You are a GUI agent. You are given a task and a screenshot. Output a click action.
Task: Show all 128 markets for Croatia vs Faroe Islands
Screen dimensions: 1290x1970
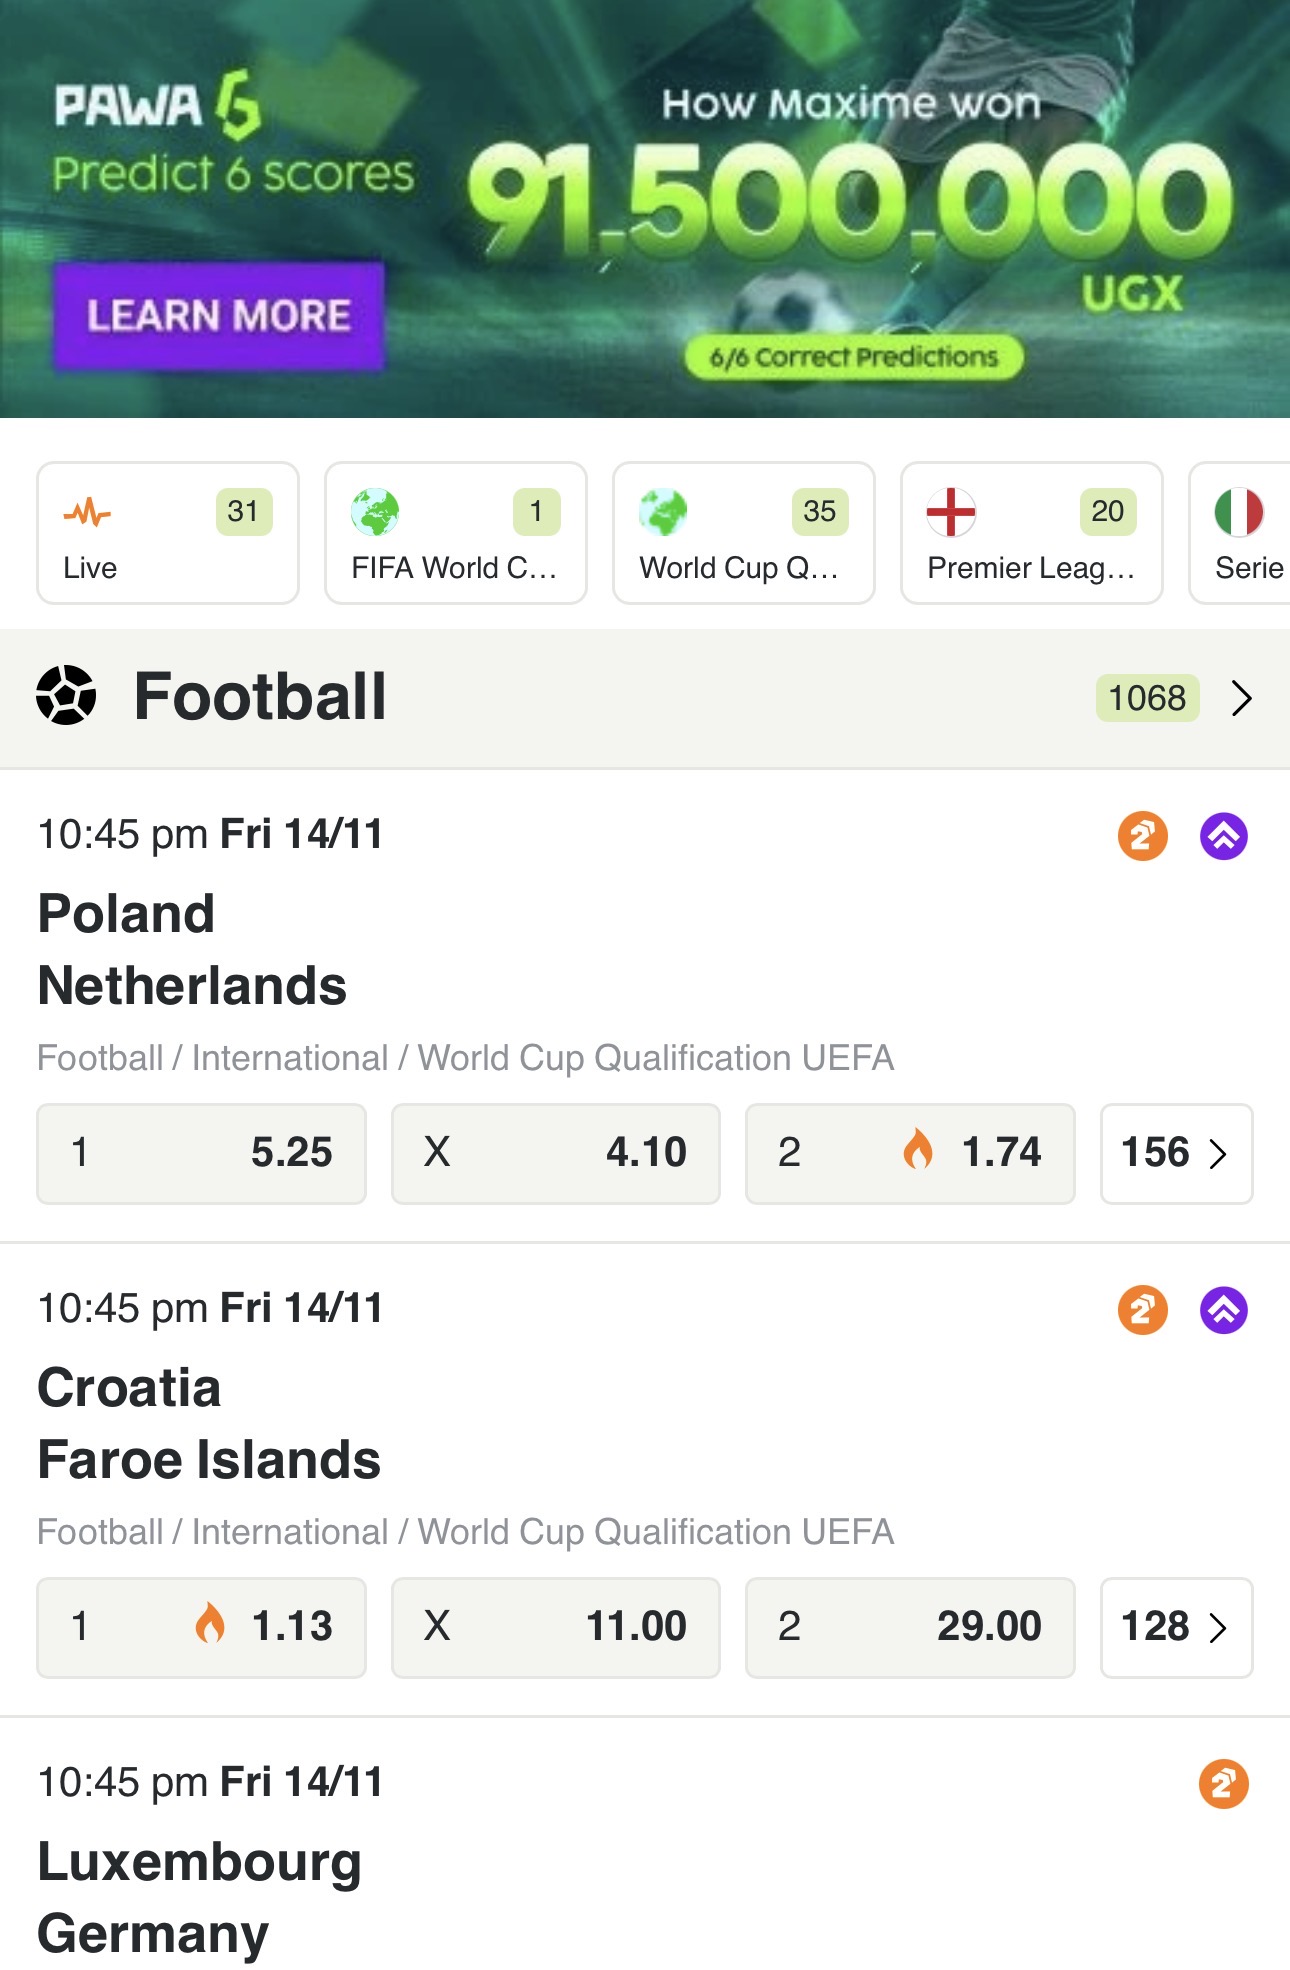(x=1175, y=1627)
